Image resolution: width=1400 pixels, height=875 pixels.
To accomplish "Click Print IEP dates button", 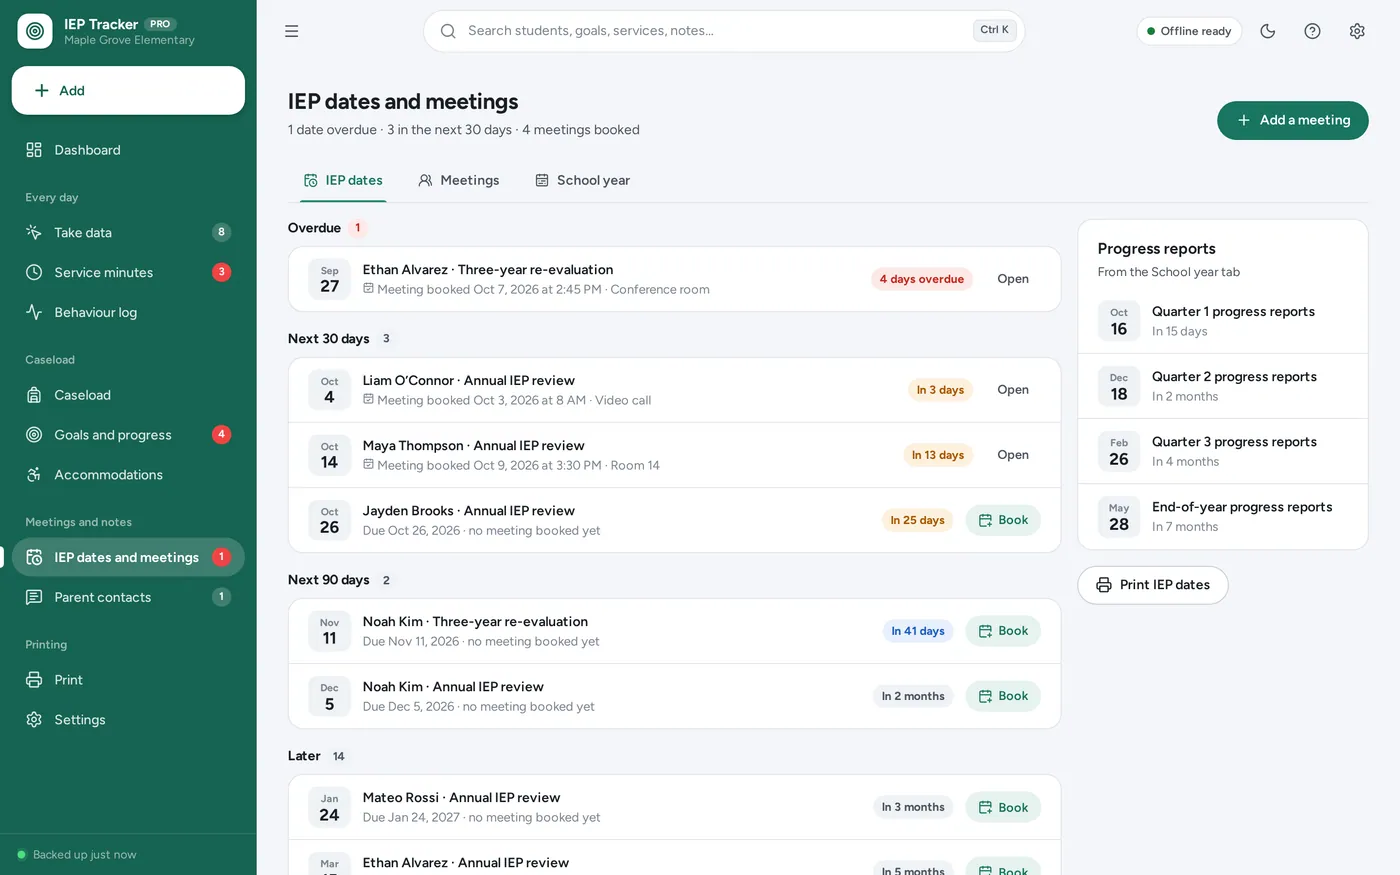I will coord(1152,585).
